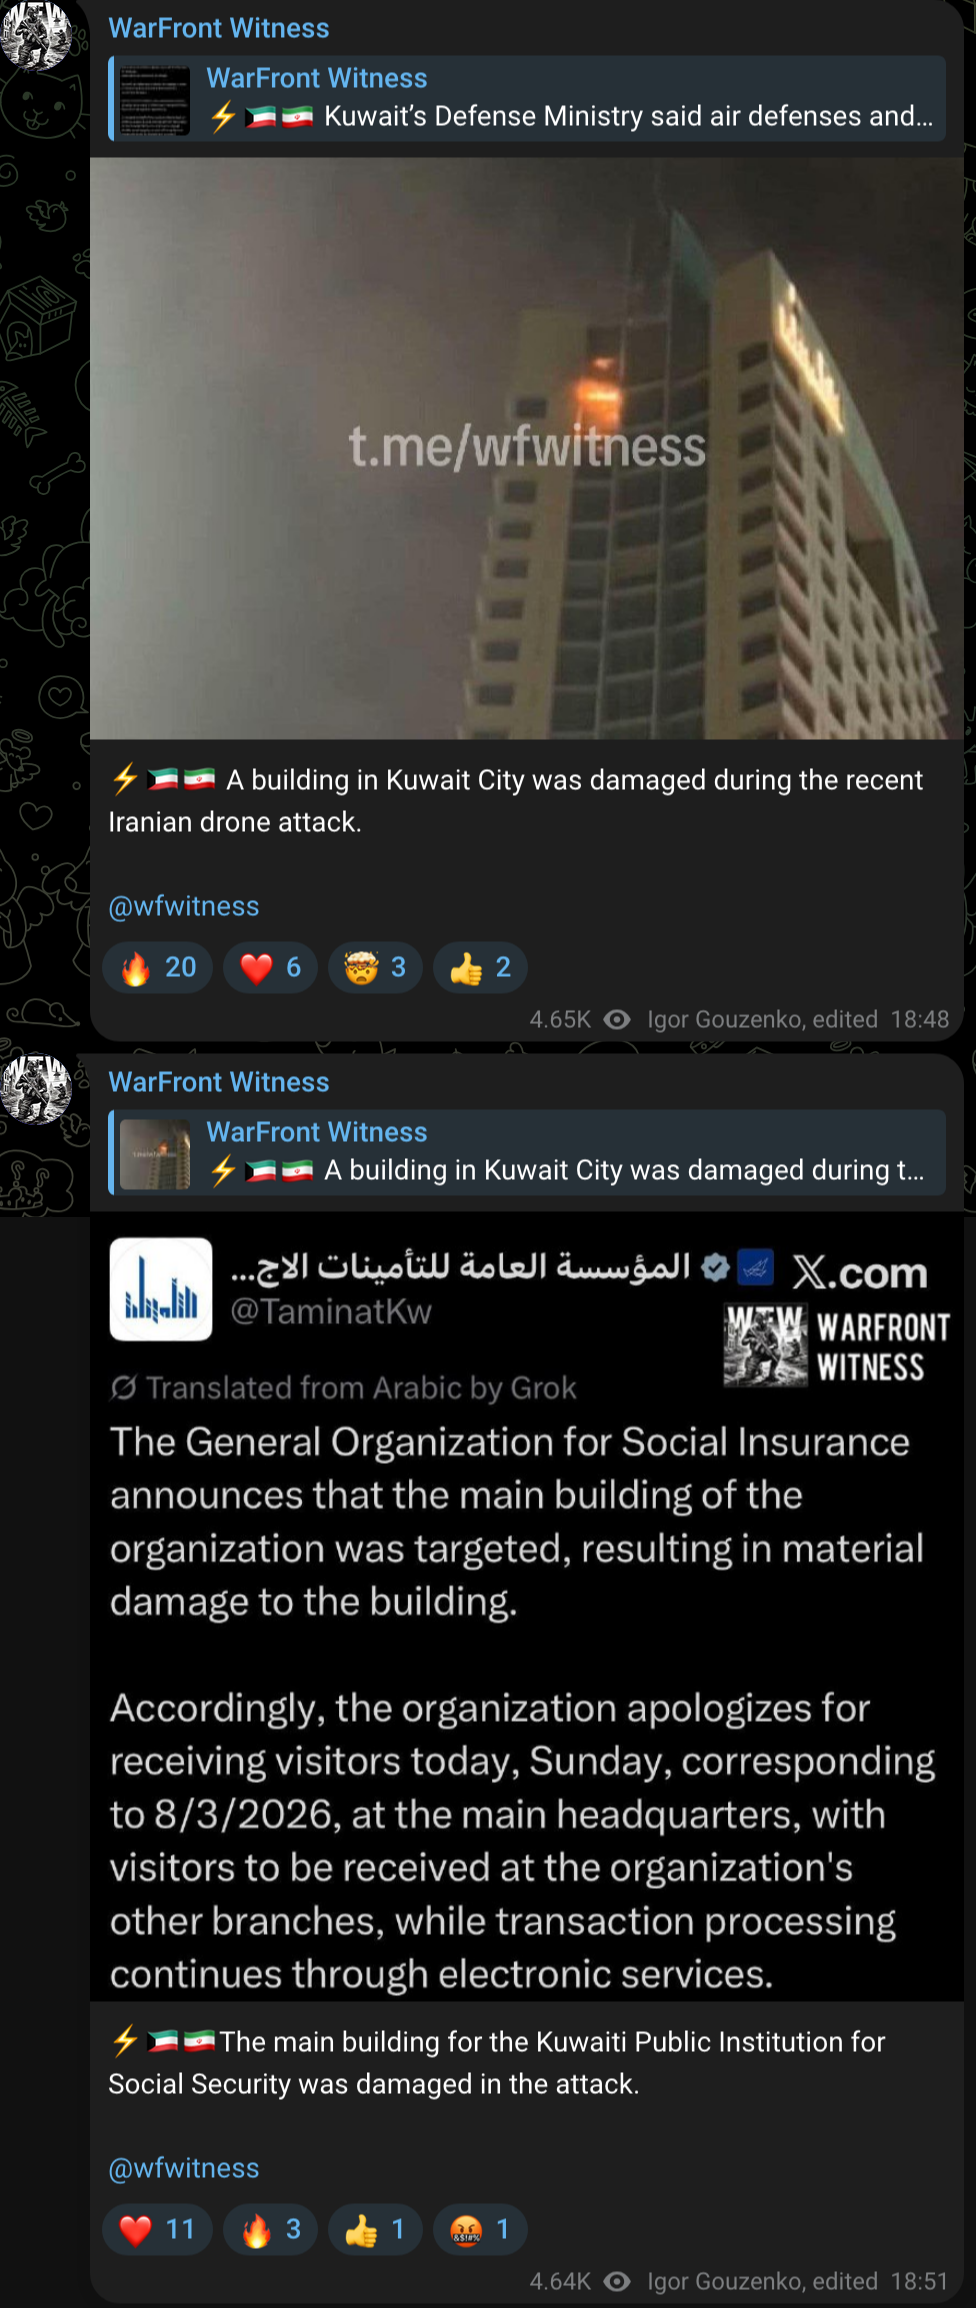Toggle heart reaction showing 11
Image resolution: width=976 pixels, height=2308 pixels.
pyautogui.click(x=158, y=2230)
